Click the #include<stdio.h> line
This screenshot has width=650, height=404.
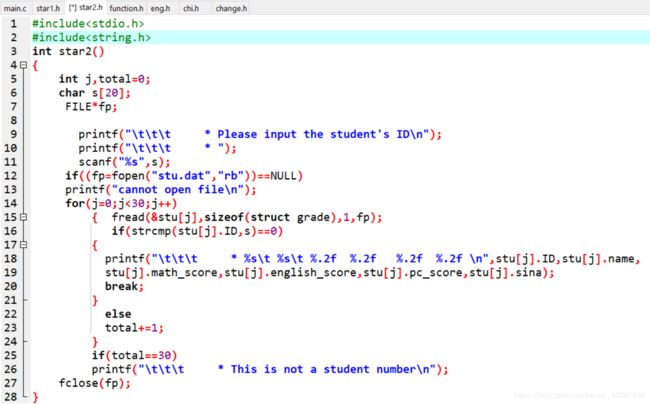coord(88,24)
